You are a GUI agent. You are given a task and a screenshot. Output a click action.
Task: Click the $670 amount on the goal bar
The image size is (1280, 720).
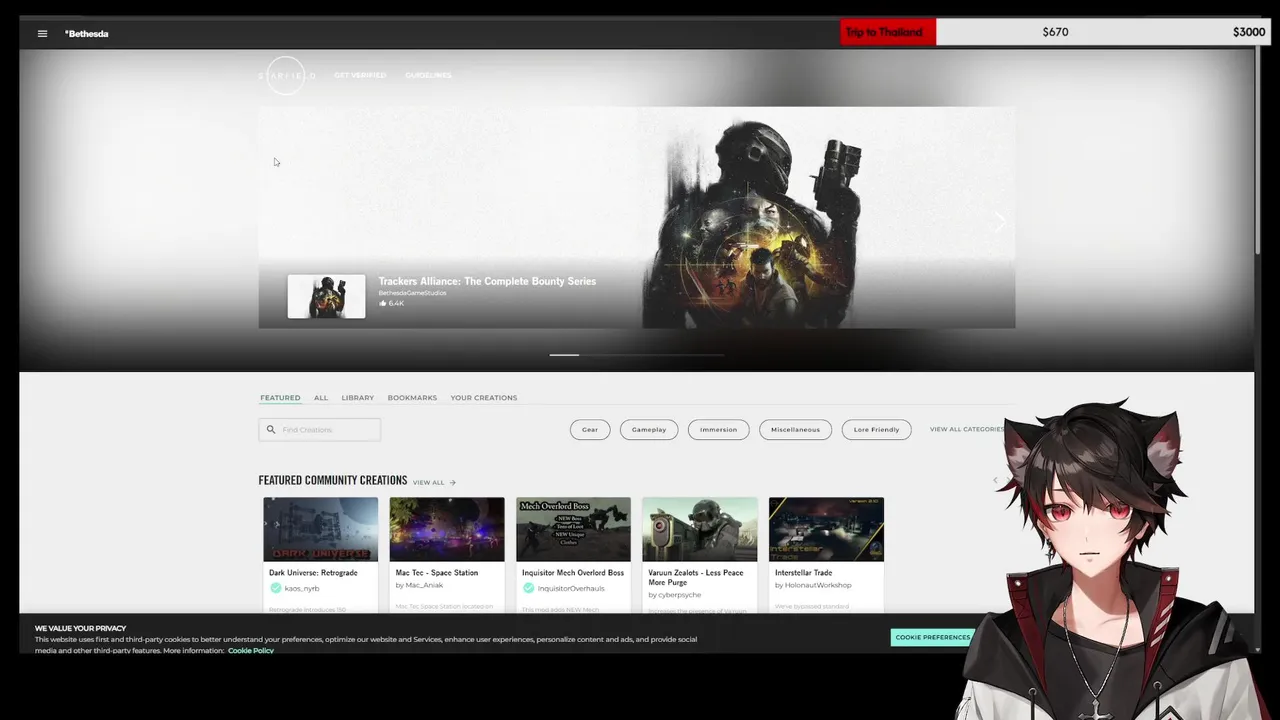1055,32
